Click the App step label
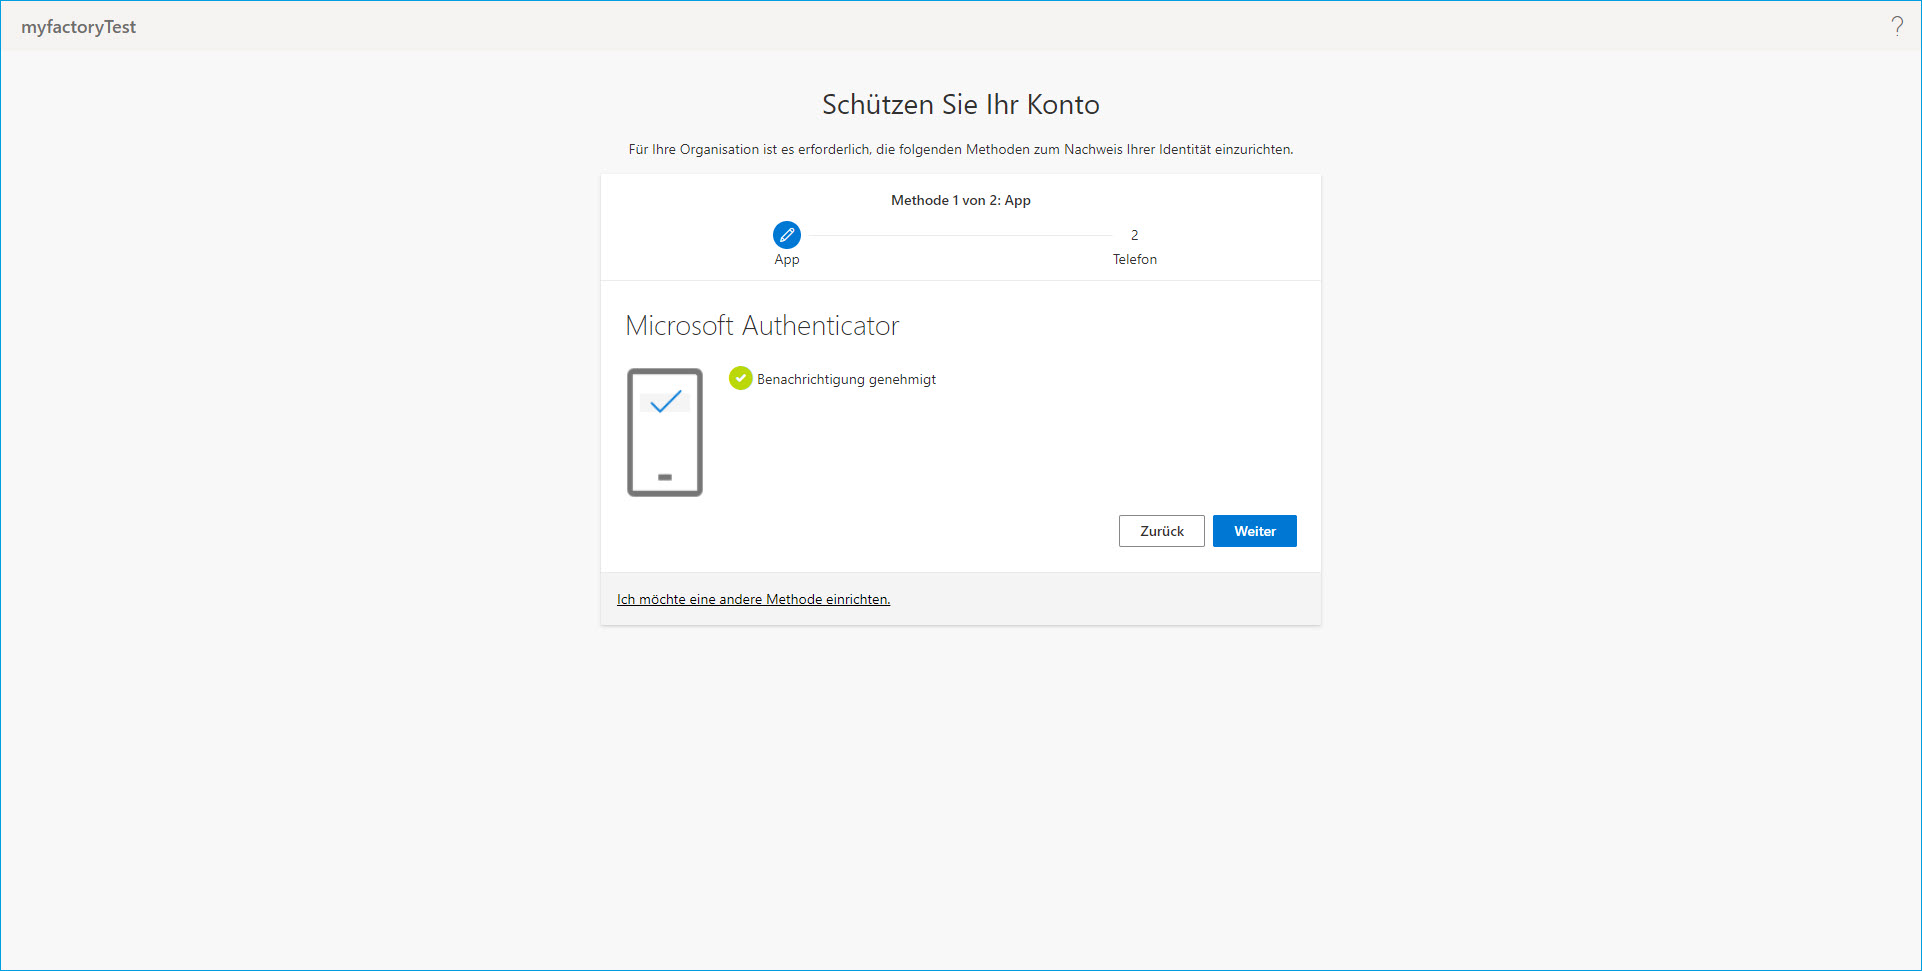The image size is (1922, 971). pyautogui.click(x=787, y=259)
